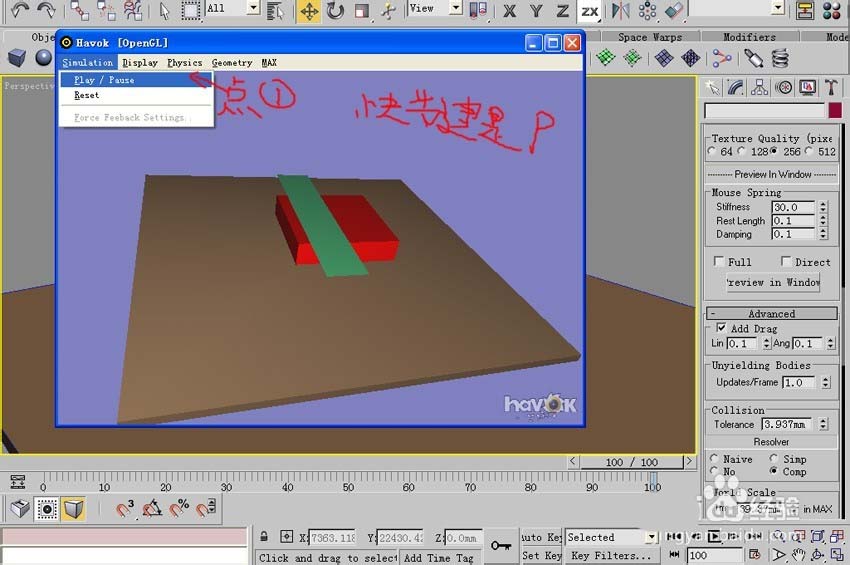Activate the Select and Move tool
This screenshot has height=565, width=850.
[x=309, y=11]
